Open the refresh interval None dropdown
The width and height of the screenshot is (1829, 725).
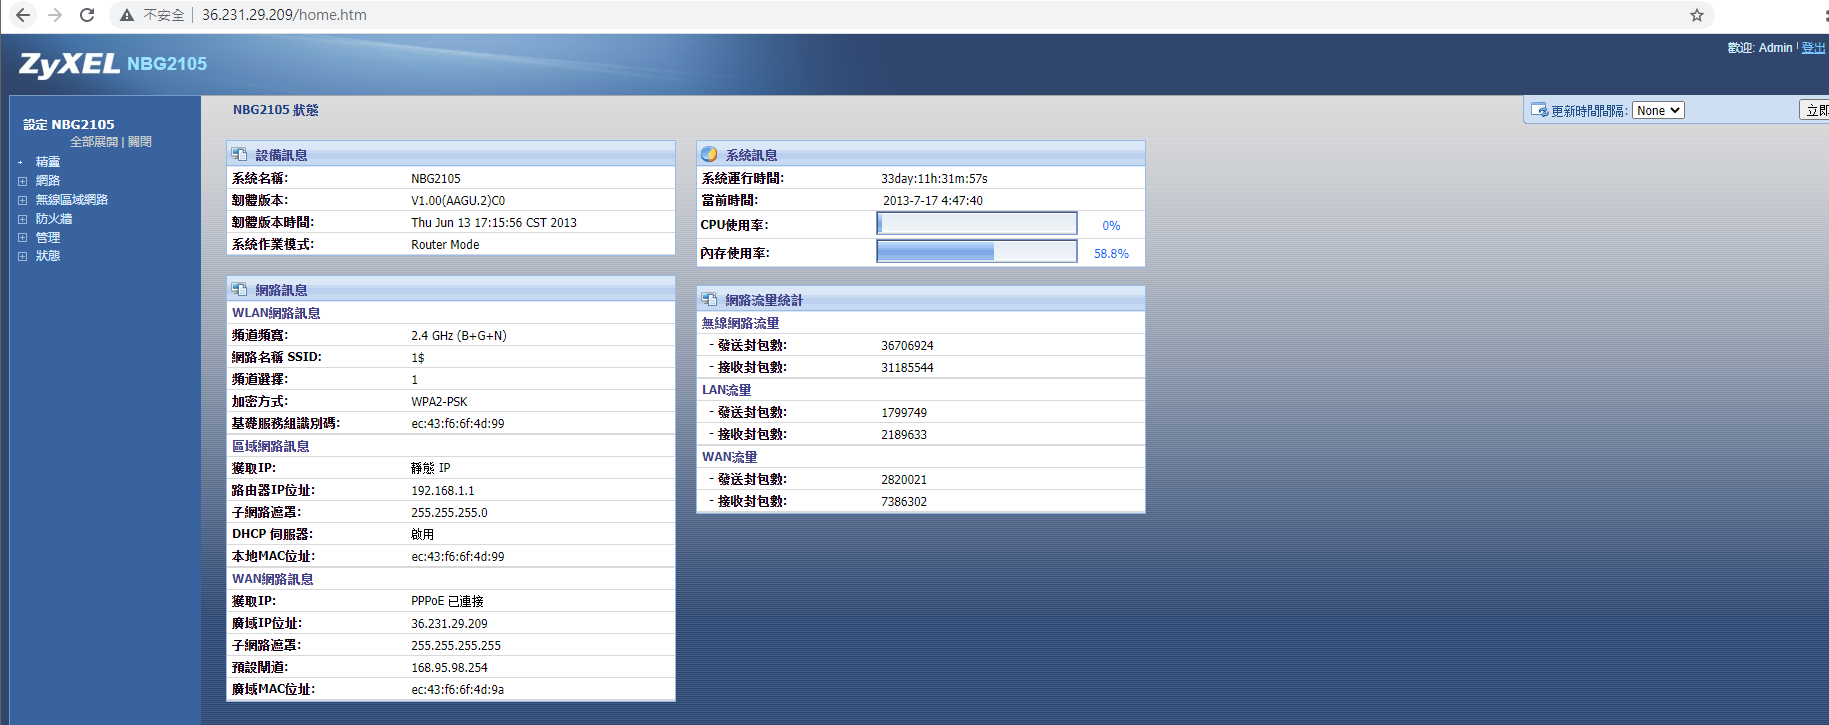[1658, 110]
